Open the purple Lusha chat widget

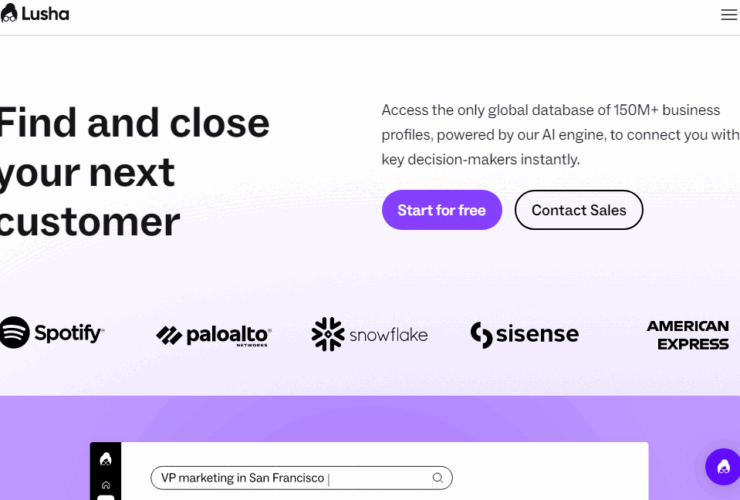[723, 466]
